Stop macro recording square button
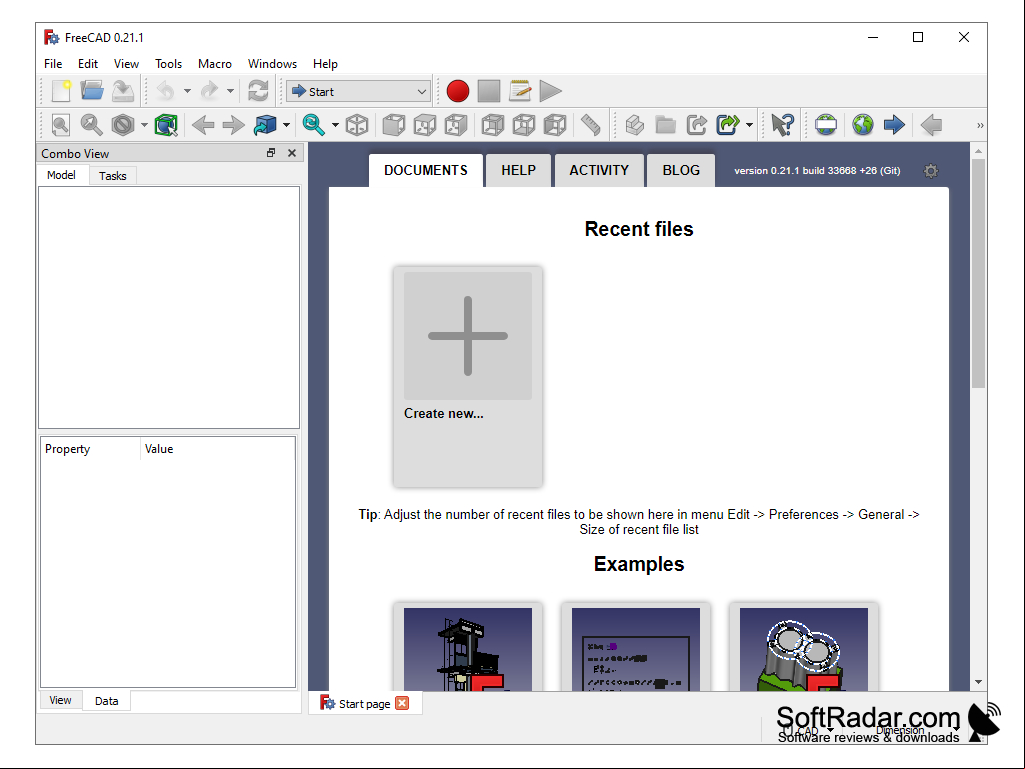 (489, 91)
